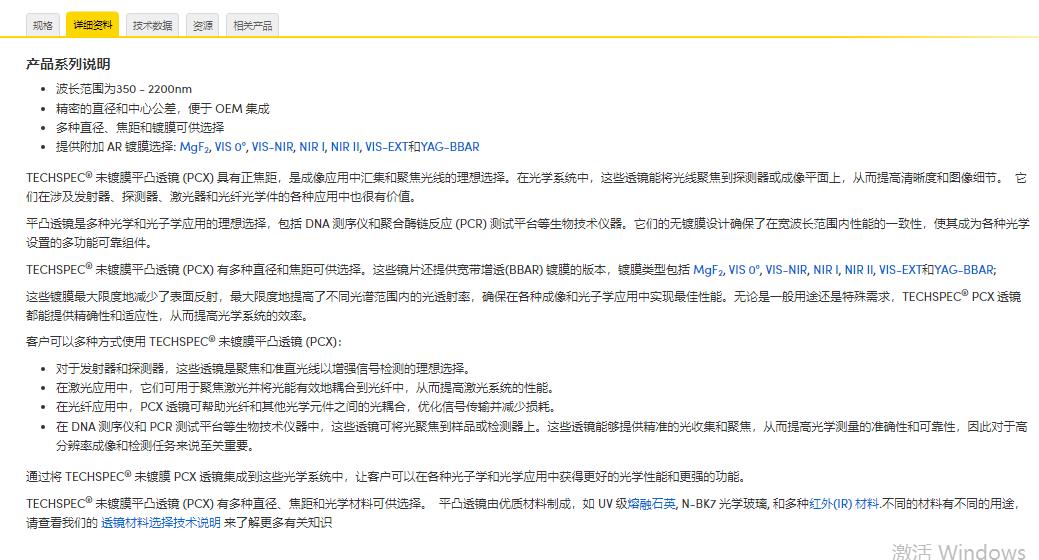Open YAG-BBAR link in the AR 镀膜选择 bullet

click(449, 147)
